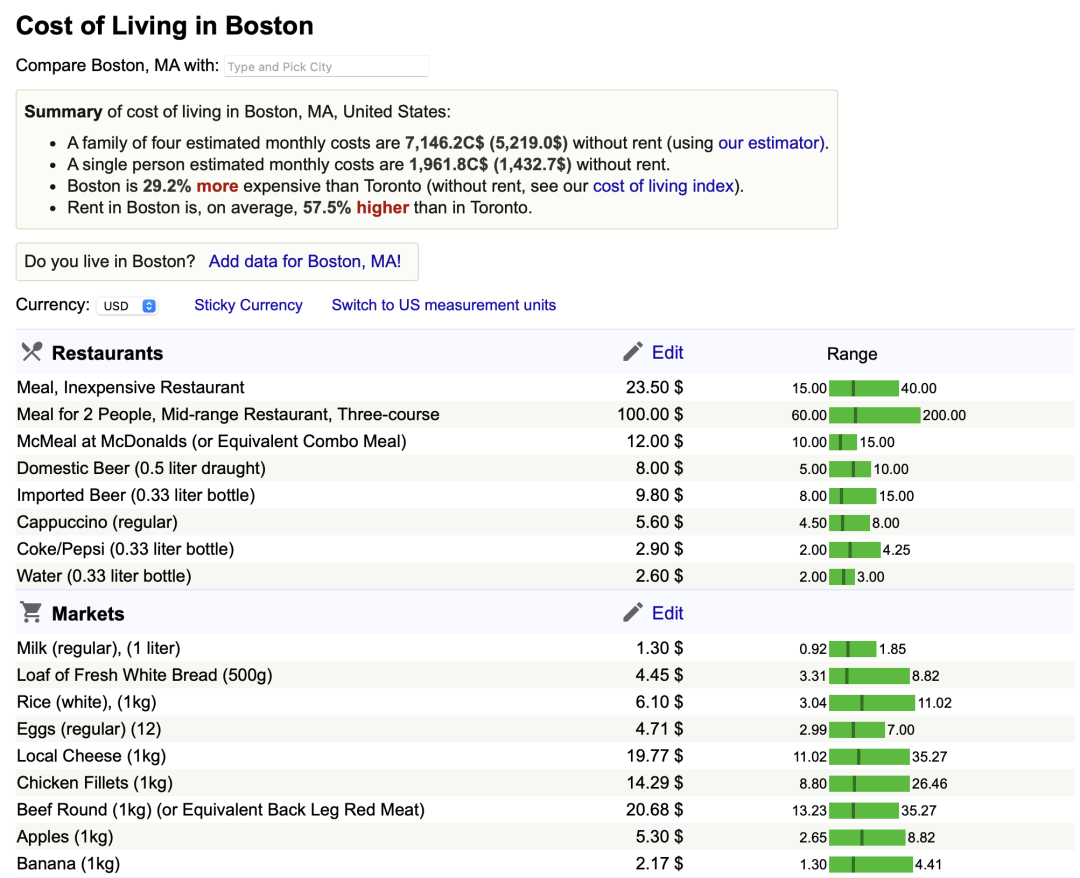Click the 20.68 $ price value
The height and width of the screenshot is (878, 1080).
pyautogui.click(x=654, y=809)
